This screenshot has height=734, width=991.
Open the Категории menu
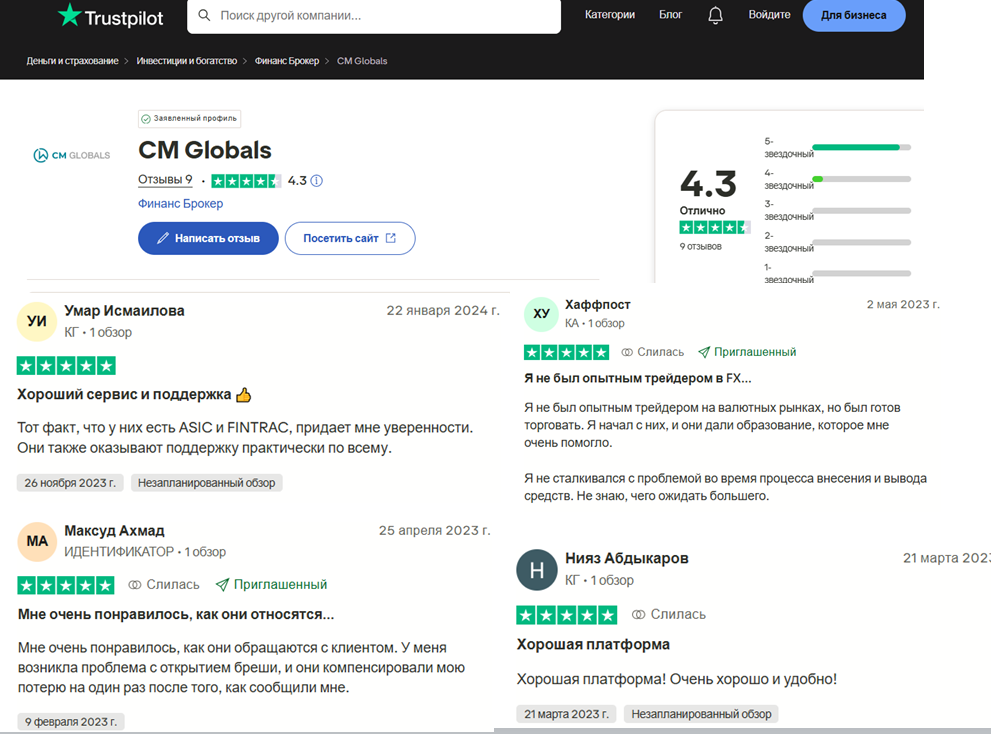pyautogui.click(x=609, y=15)
